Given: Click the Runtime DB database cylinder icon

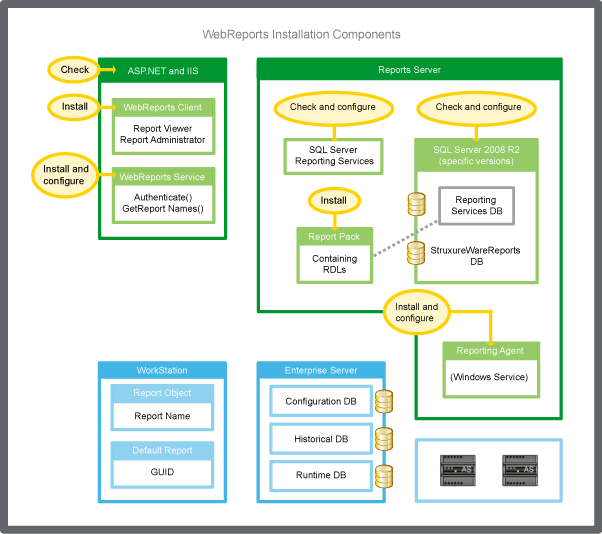Looking at the screenshot, I should tap(382, 476).
